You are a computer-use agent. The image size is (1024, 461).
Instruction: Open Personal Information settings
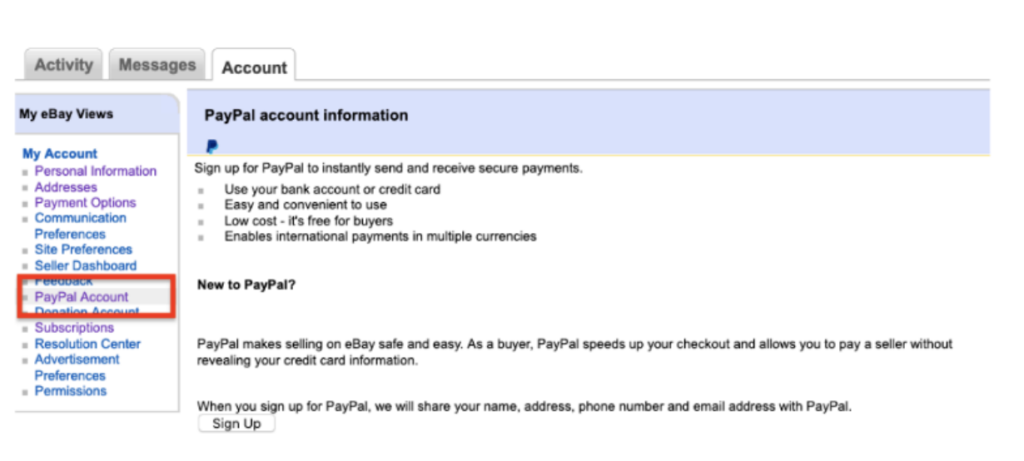[95, 171]
